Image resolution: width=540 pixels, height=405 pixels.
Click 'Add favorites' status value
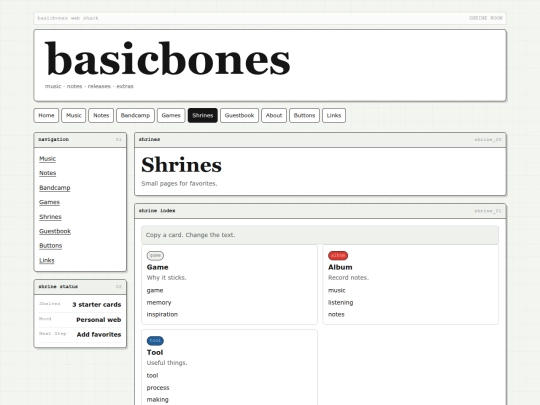coord(99,334)
